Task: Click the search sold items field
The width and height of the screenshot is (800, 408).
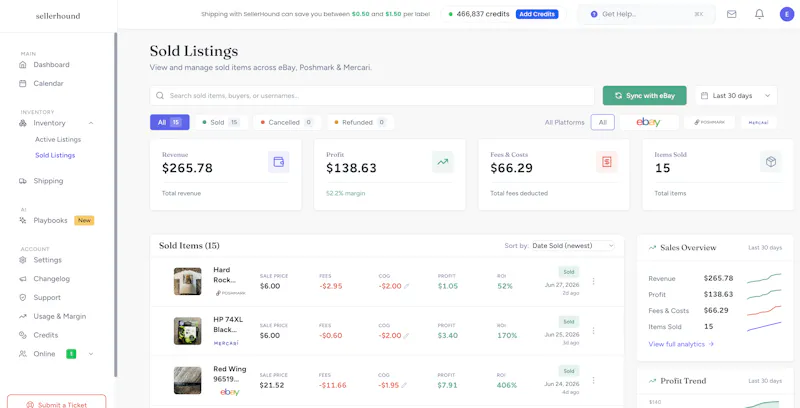Action: pyautogui.click(x=372, y=95)
